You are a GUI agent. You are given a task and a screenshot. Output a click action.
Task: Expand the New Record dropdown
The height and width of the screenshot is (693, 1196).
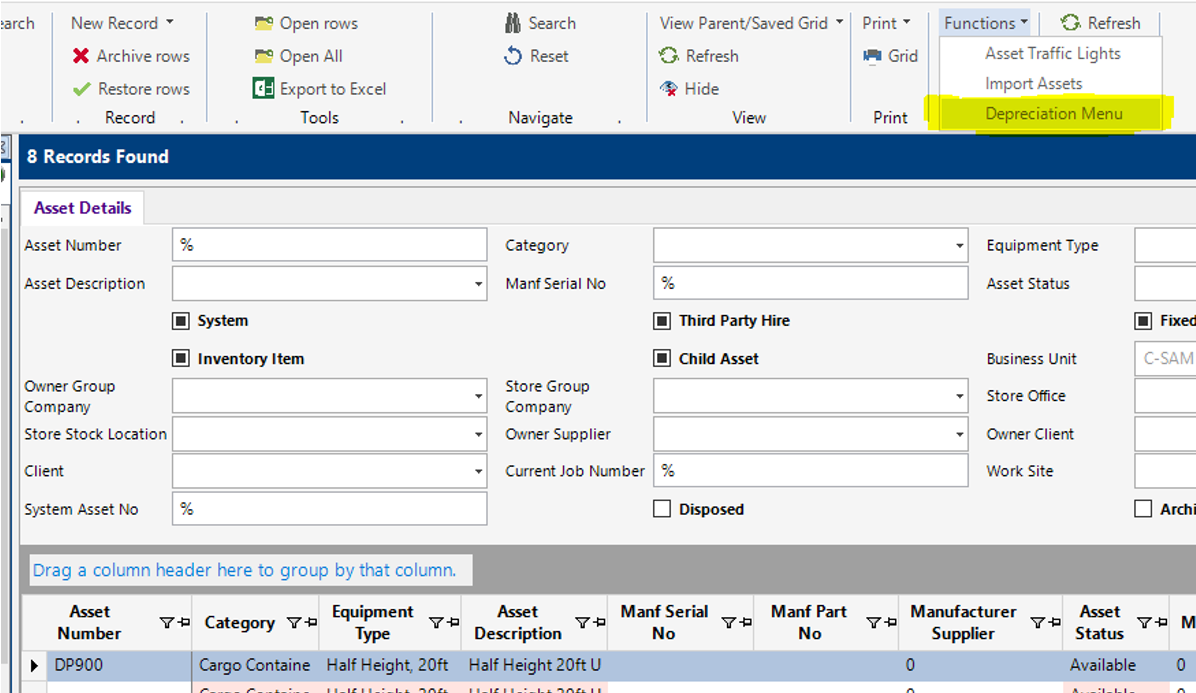point(169,23)
